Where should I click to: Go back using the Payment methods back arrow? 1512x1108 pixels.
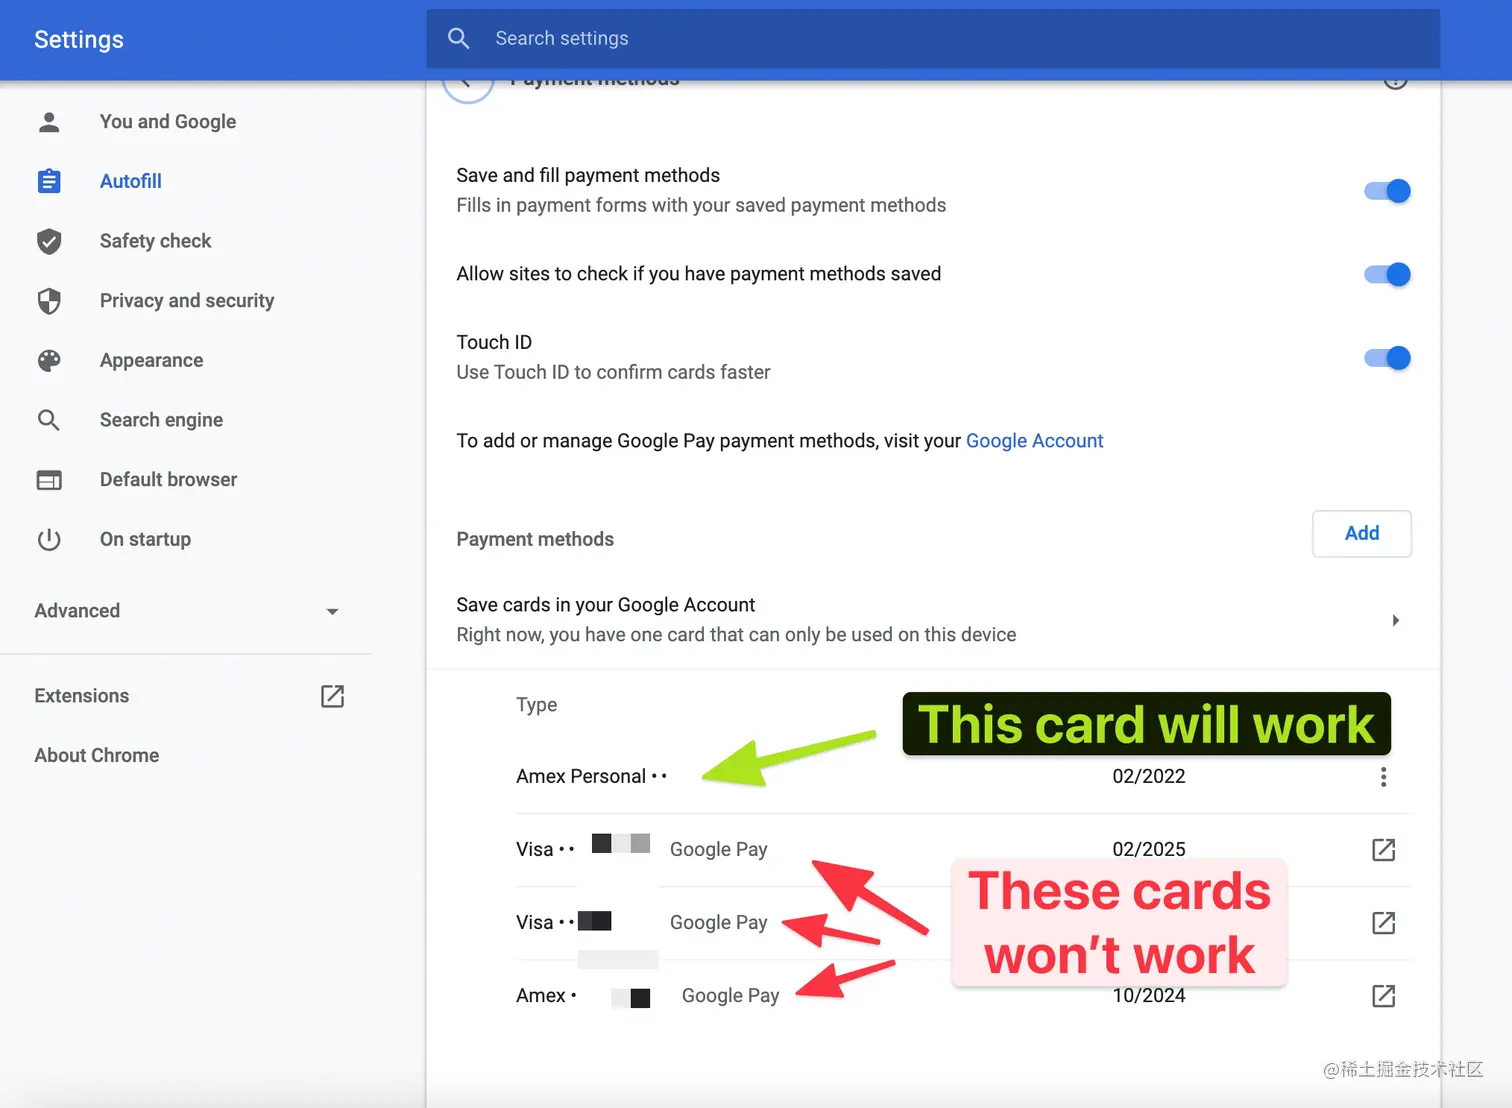coord(468,84)
